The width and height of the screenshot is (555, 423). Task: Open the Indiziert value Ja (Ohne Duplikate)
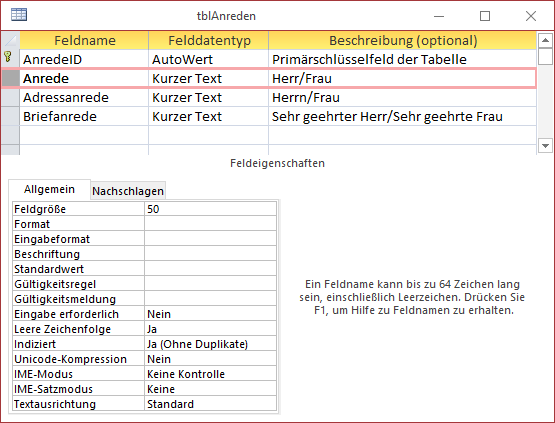point(210,344)
